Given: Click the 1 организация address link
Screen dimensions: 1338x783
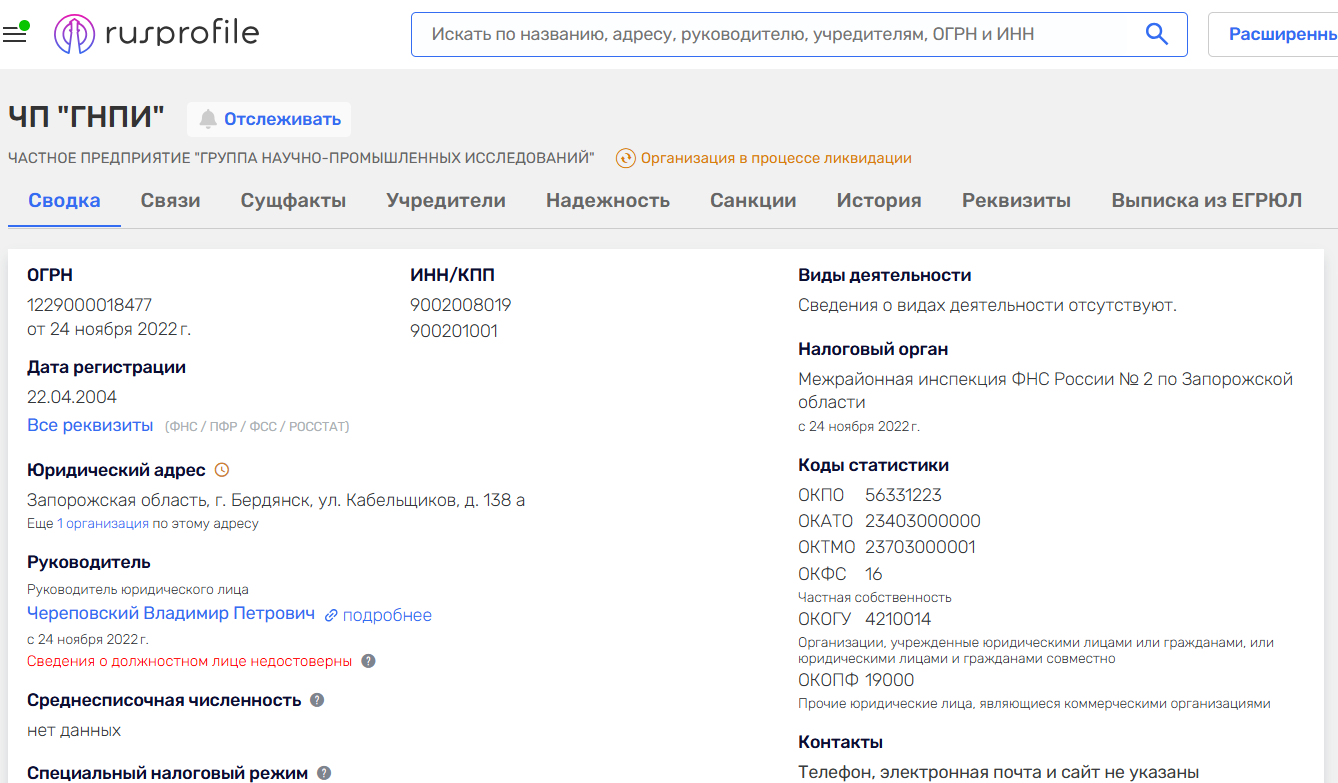Looking at the screenshot, I should 103,523.
